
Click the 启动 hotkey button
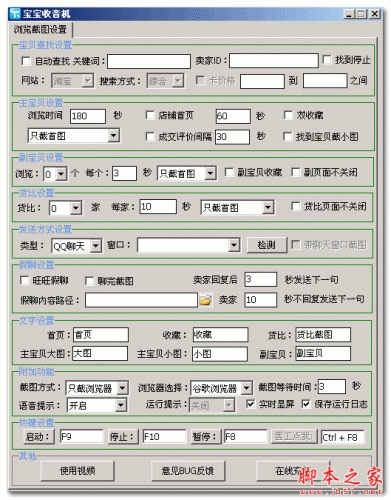40,437
